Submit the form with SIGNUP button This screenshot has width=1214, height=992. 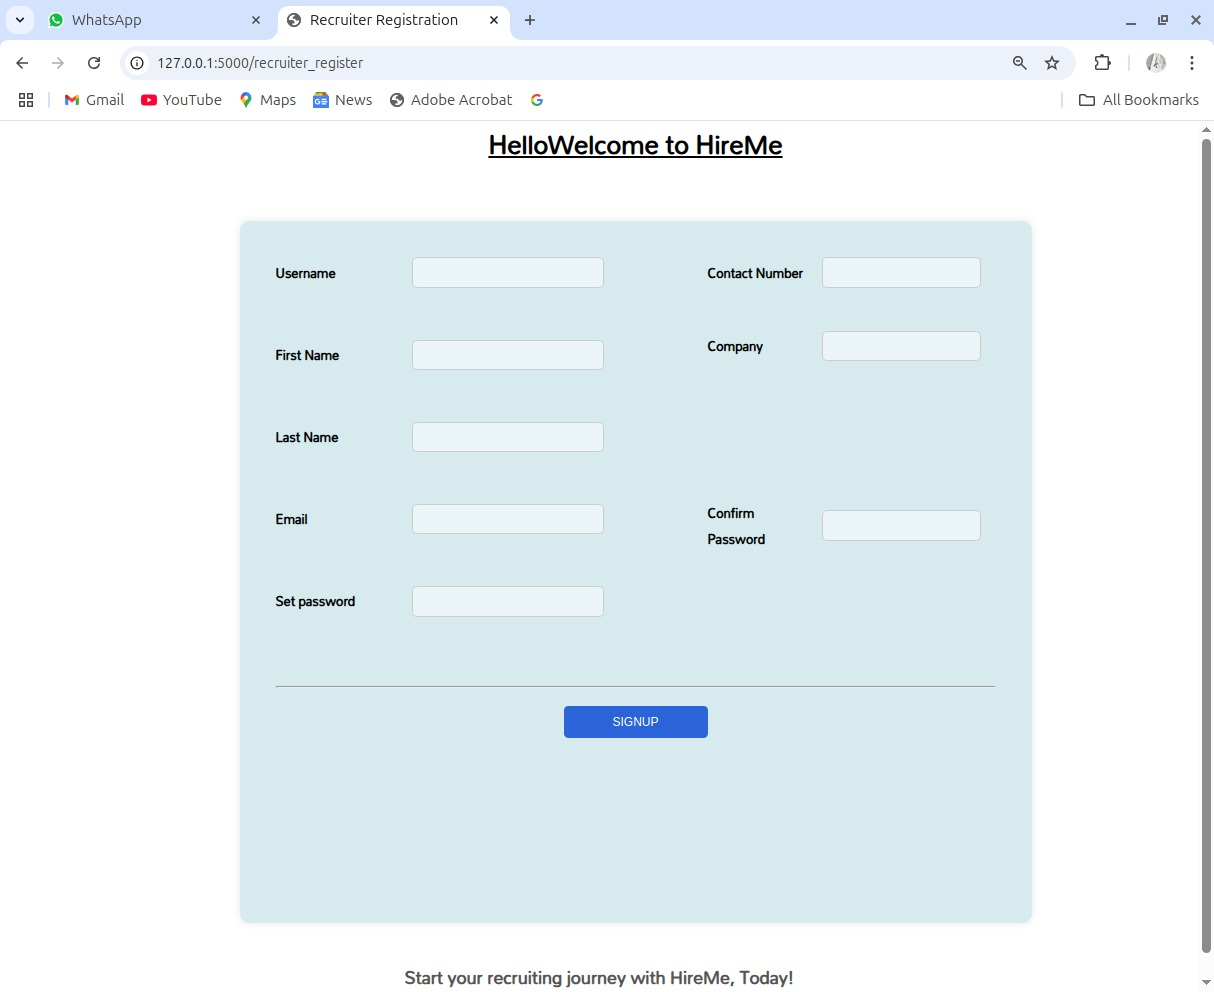coord(636,722)
